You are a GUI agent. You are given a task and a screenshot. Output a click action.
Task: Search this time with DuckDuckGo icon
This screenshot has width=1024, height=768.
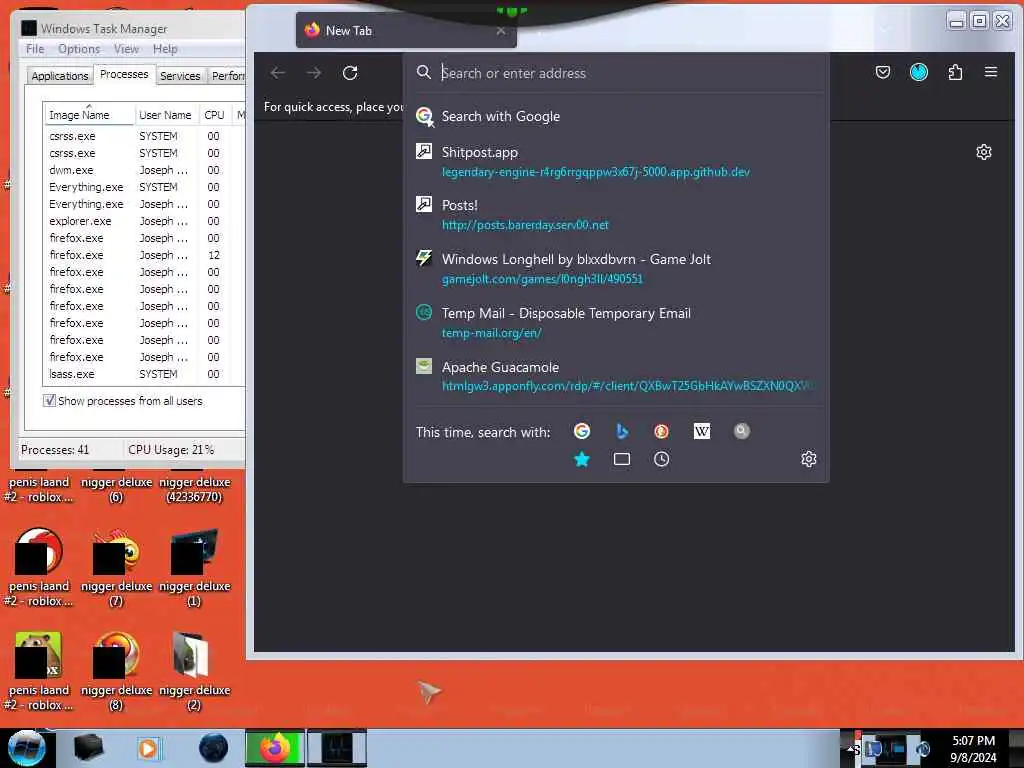coord(661,431)
